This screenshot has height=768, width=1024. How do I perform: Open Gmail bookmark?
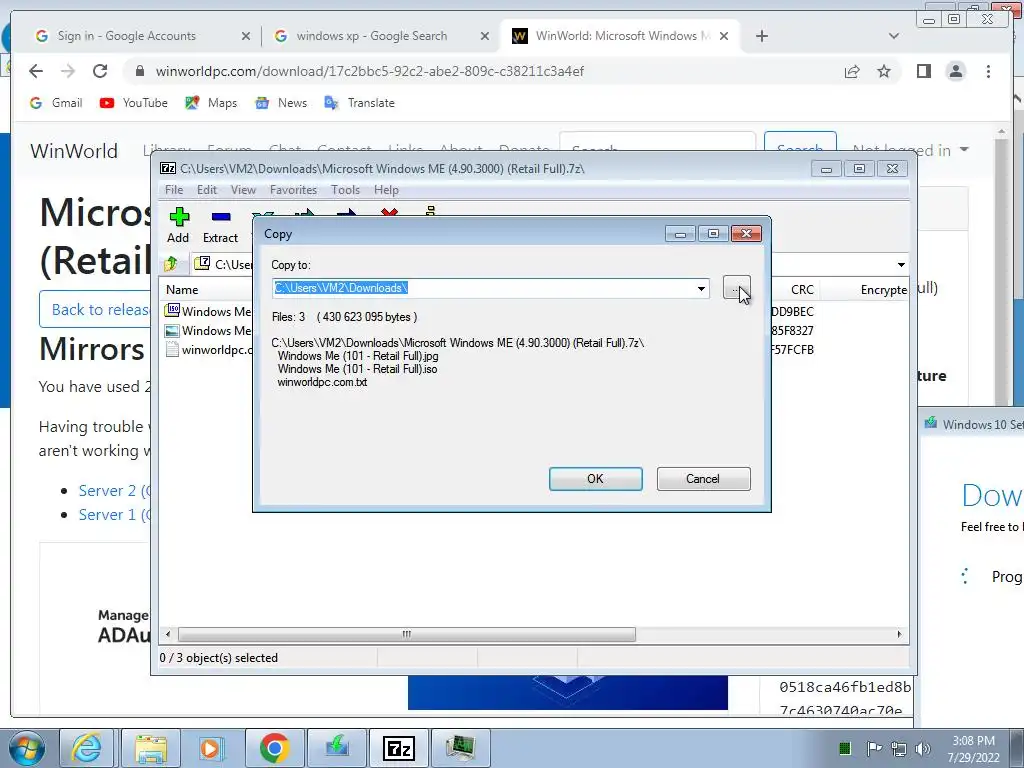pyautogui.click(x=56, y=103)
